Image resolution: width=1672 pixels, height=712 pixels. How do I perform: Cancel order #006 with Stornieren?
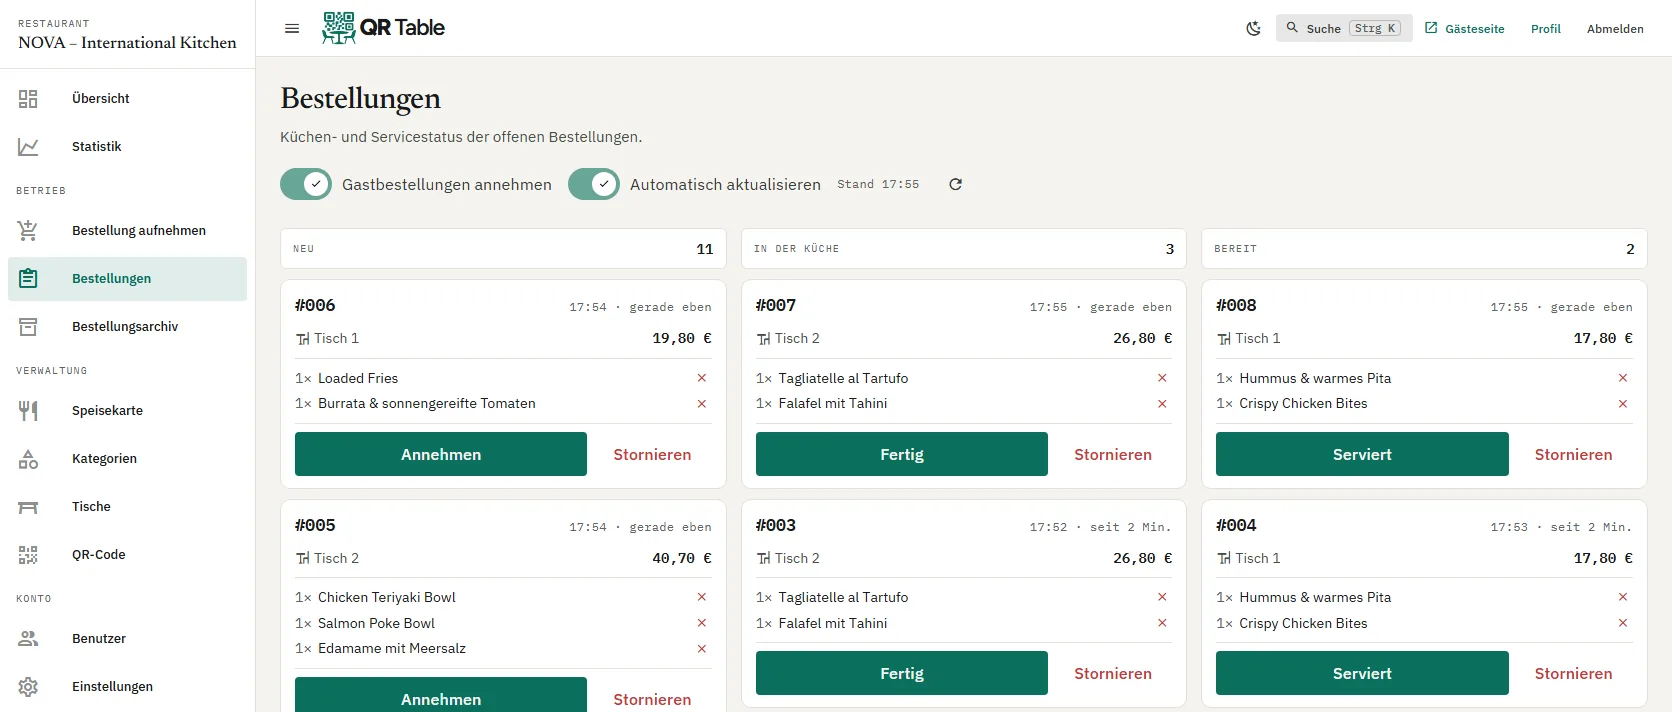tap(652, 454)
